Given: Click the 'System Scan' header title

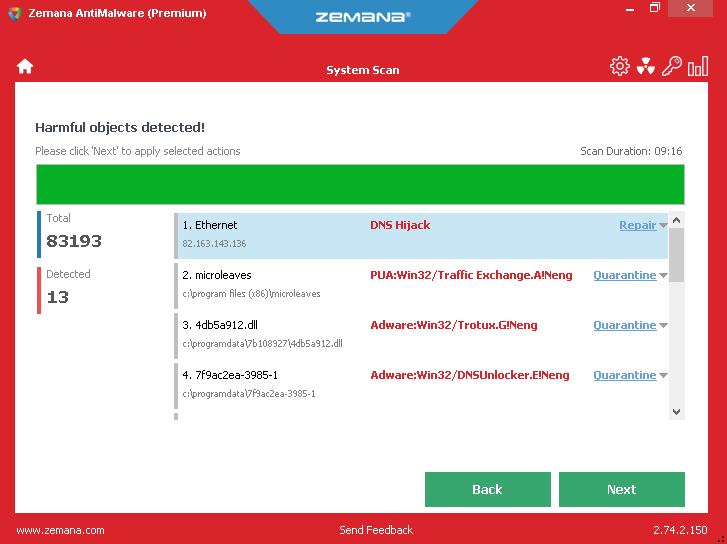Looking at the screenshot, I should coord(363,70).
